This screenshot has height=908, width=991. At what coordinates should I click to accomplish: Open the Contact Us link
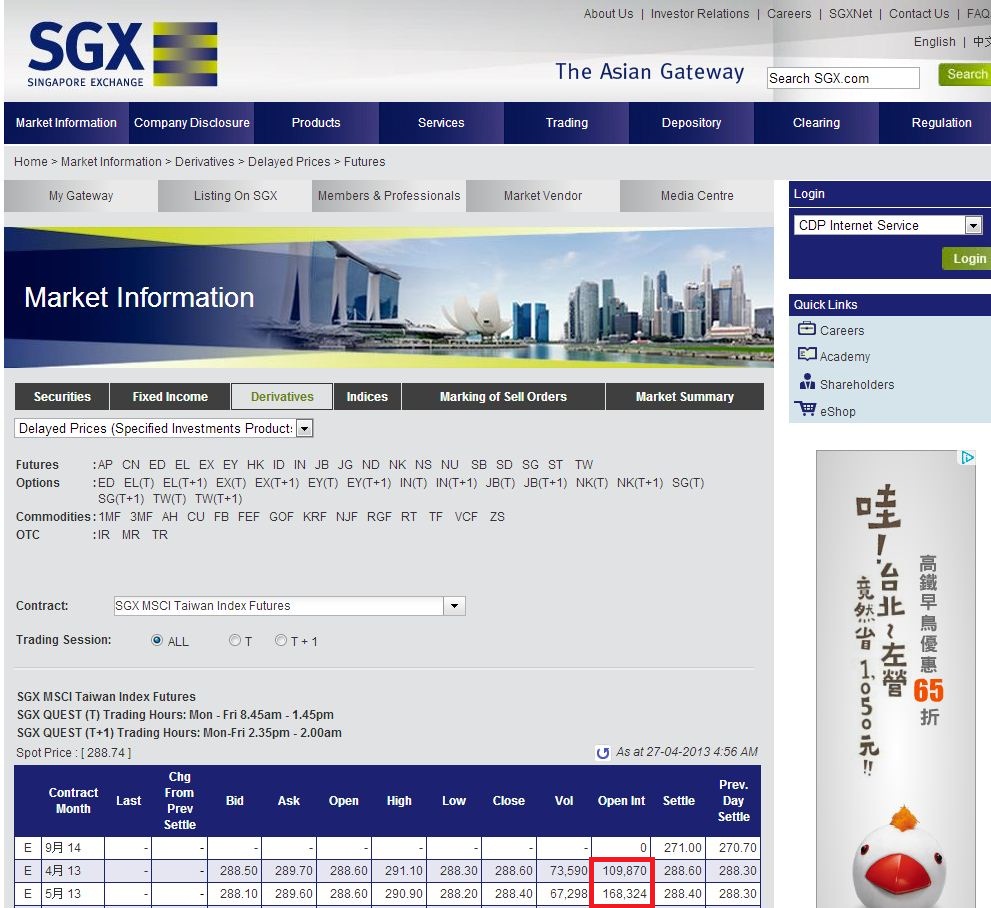[x=919, y=14]
